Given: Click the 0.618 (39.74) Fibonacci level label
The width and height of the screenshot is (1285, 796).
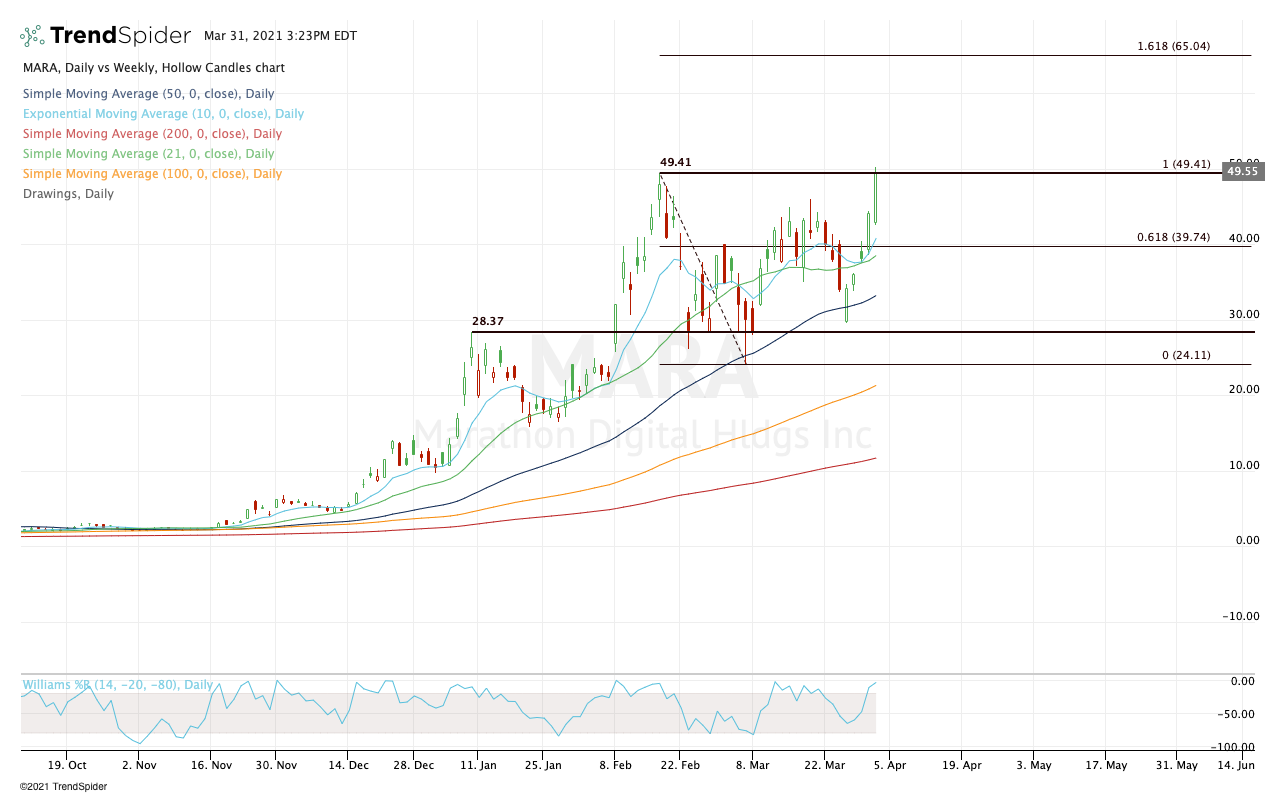Looking at the screenshot, I should (1173, 238).
